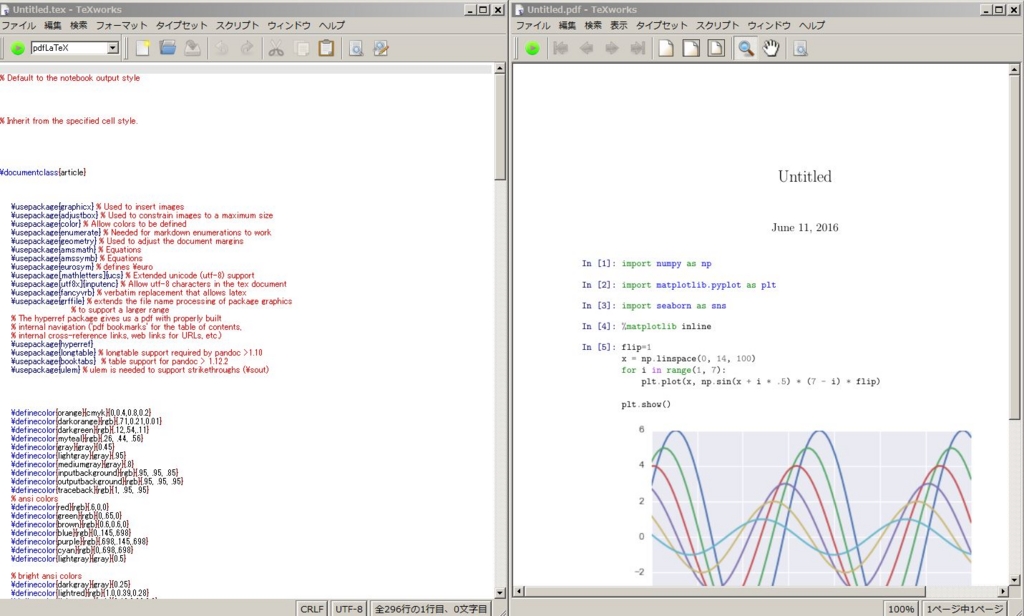Viewport: 1024px width, 616px height.
Task: Click green typeset button in PDF window
Action: click(532, 48)
